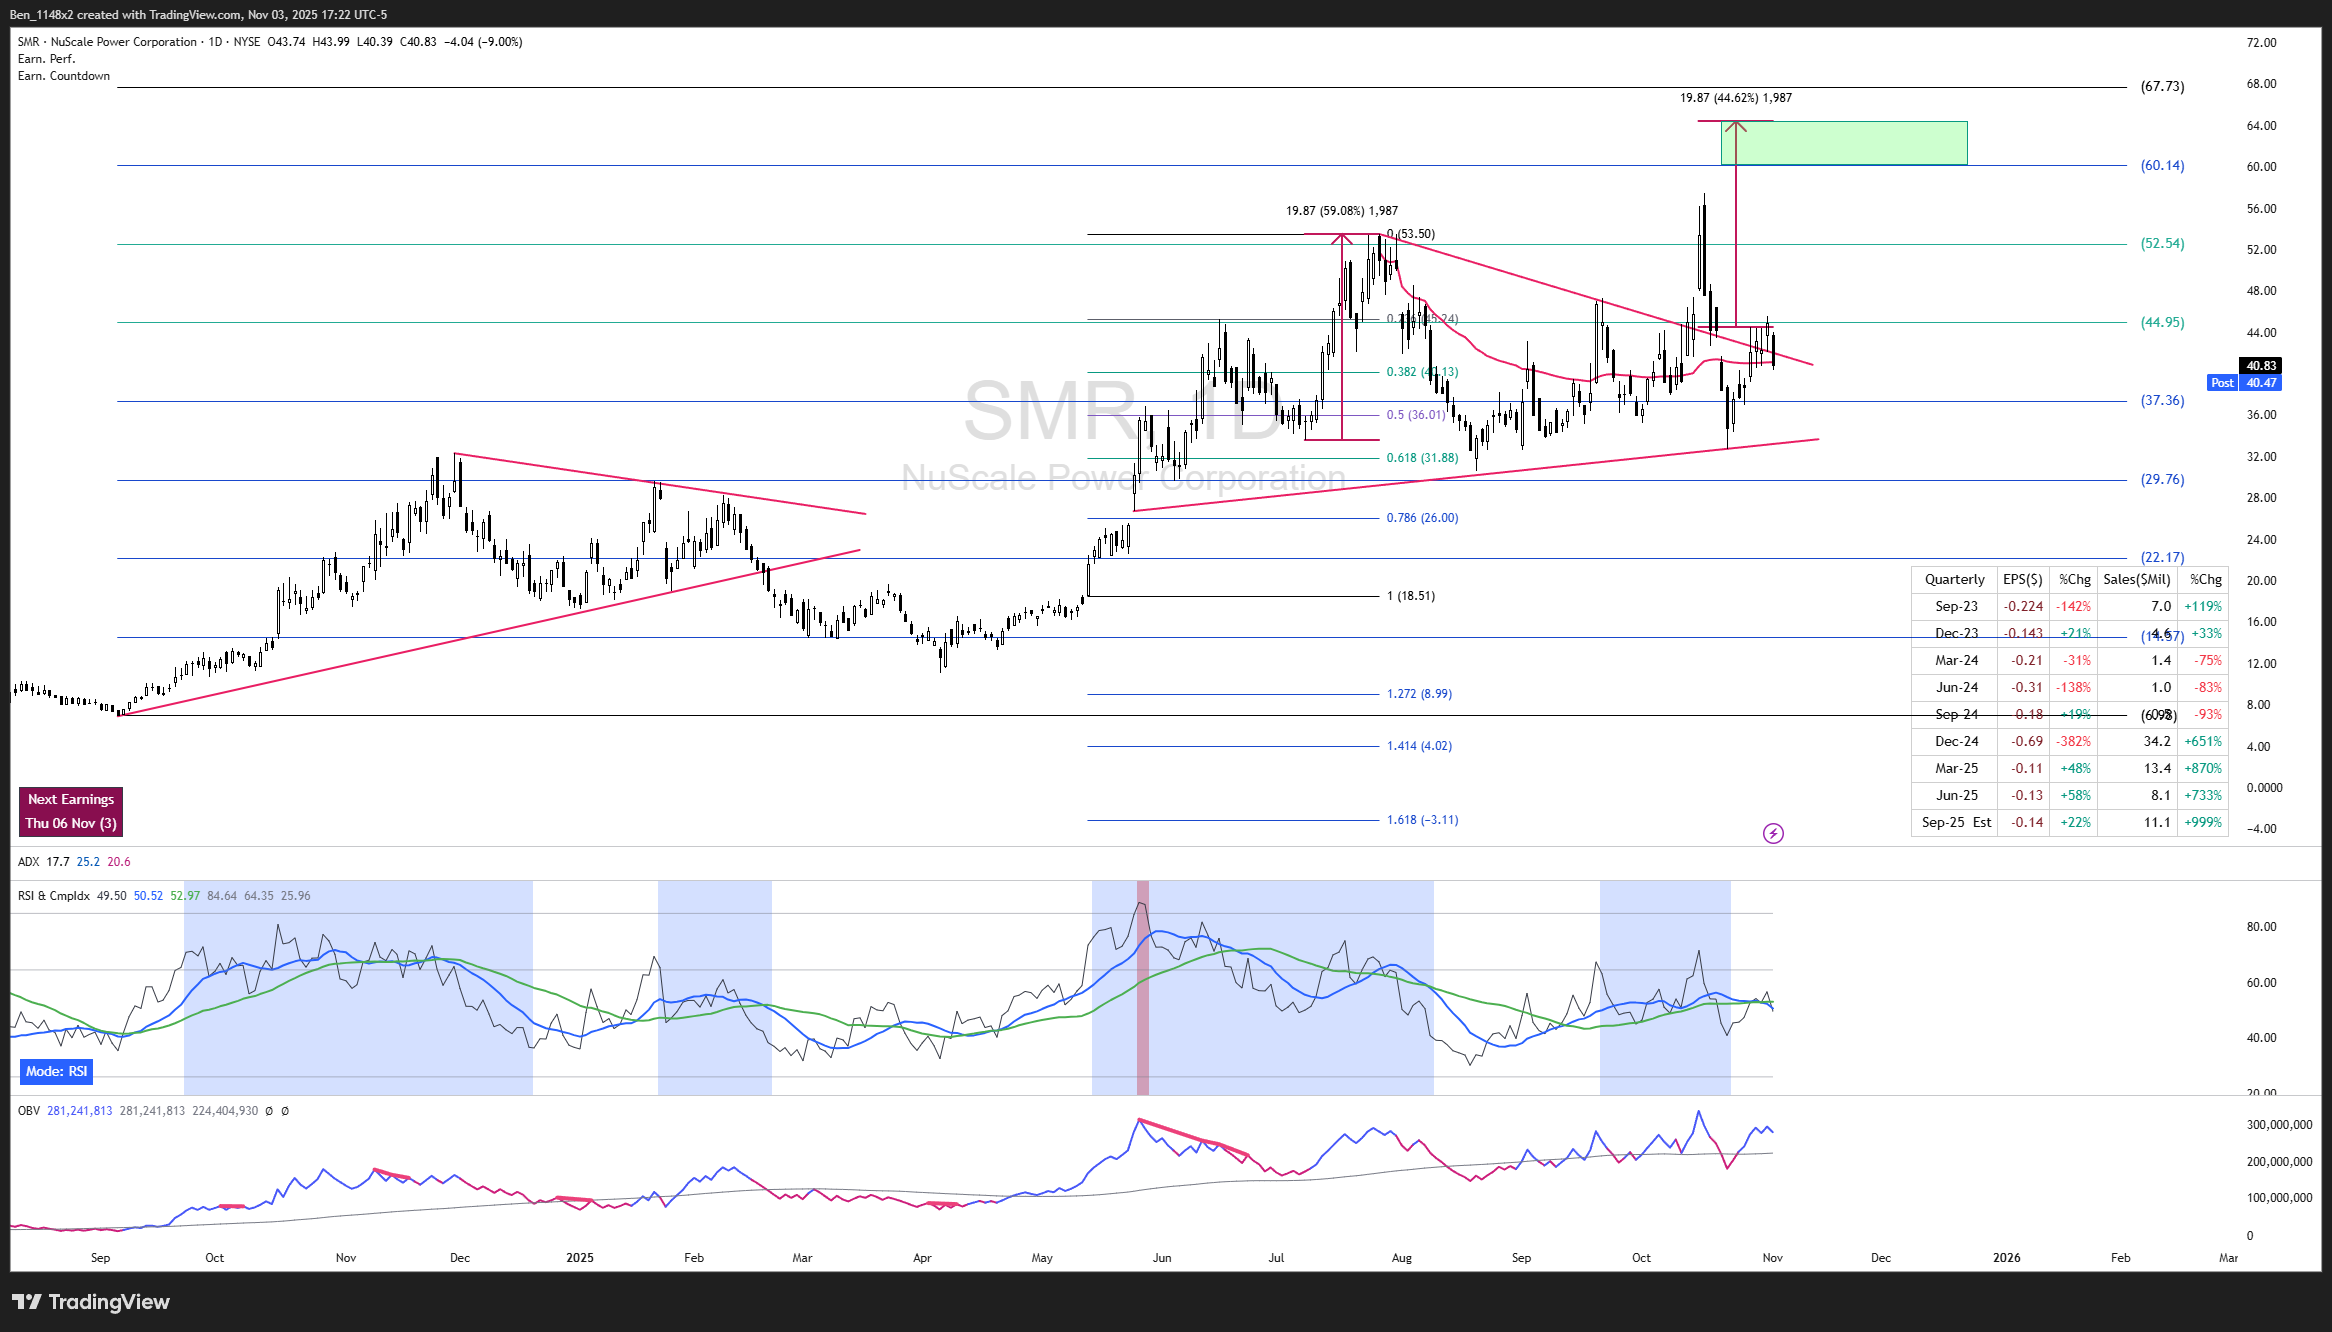Open the Earn. Perf. indicator legend
The image size is (2332, 1332).
click(46, 59)
